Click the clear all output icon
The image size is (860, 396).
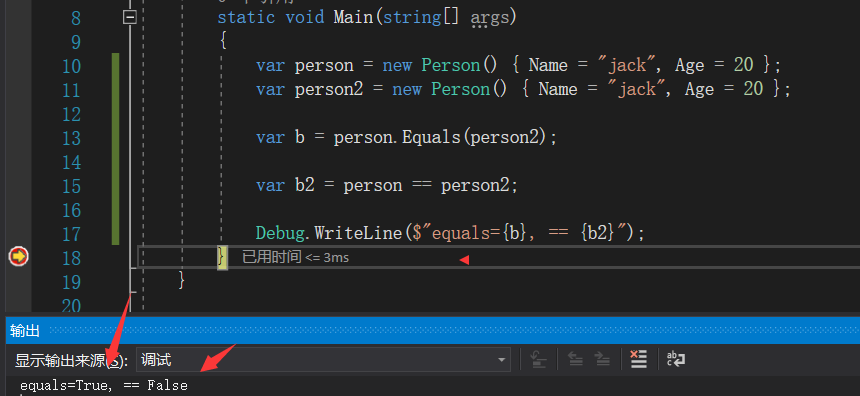(x=638, y=360)
